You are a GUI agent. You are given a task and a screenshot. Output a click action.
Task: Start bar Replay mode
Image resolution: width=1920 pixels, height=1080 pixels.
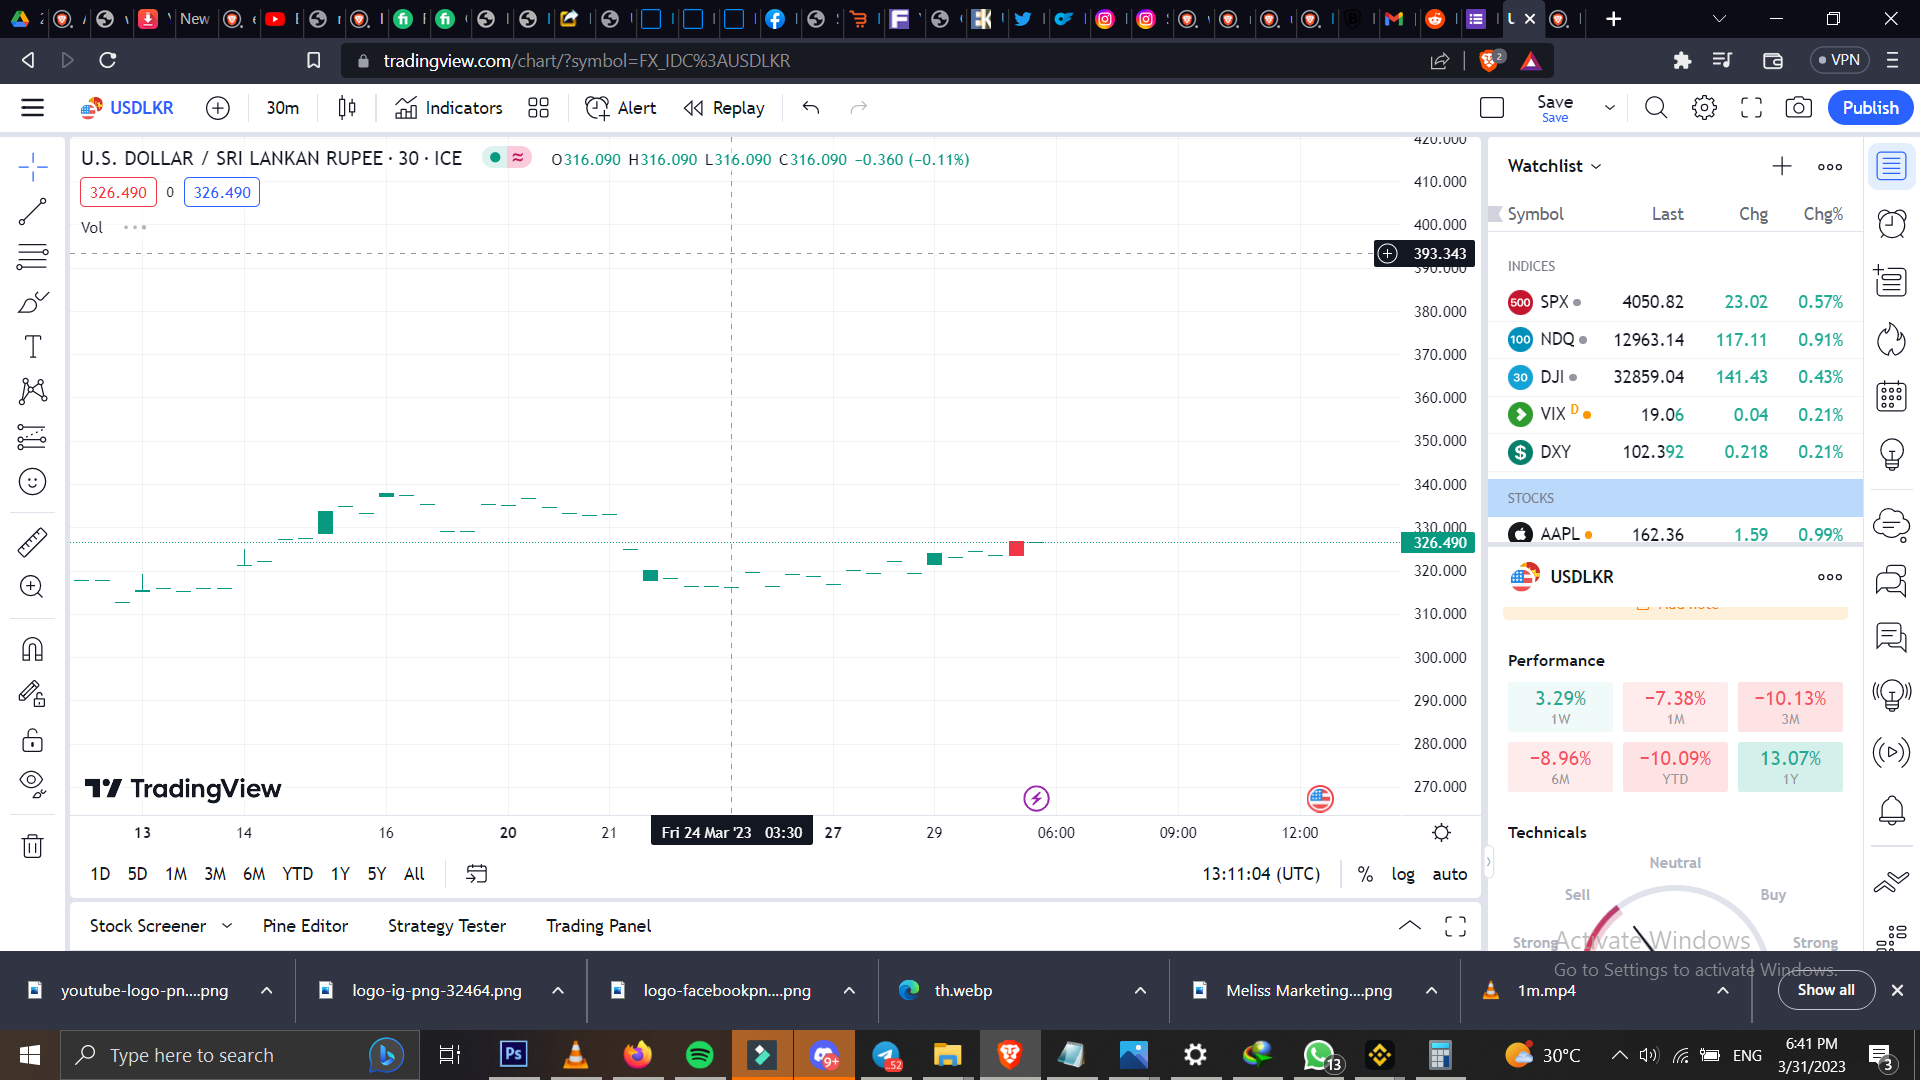[x=724, y=108]
